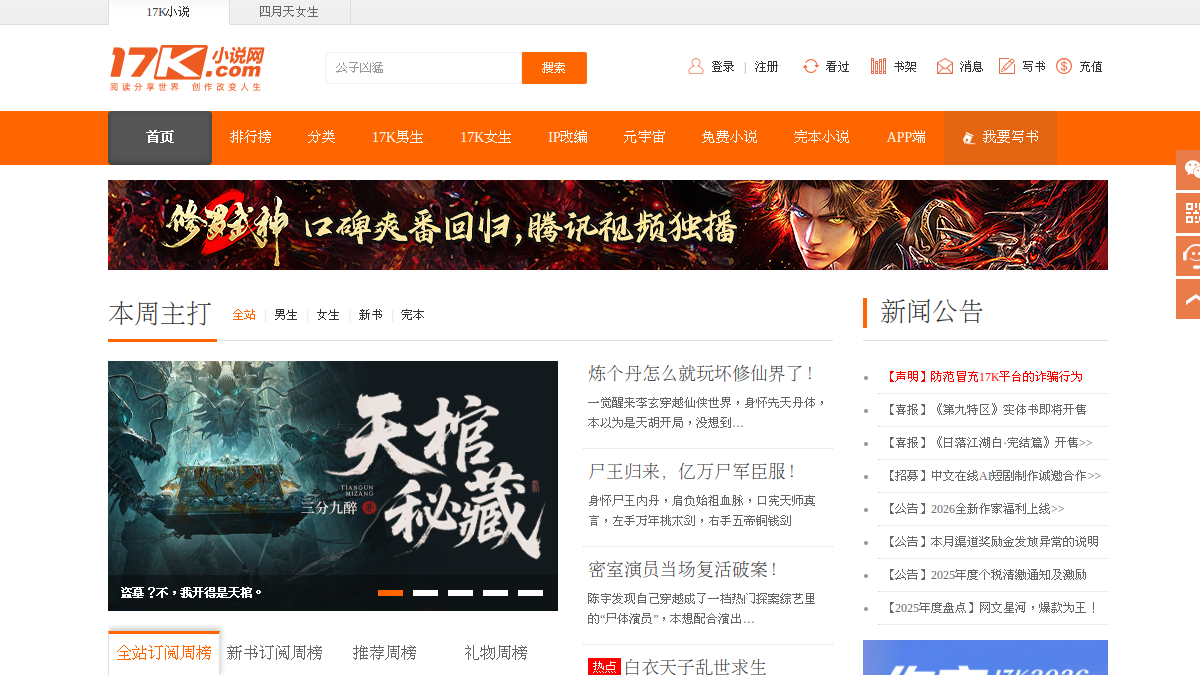The image size is (1200, 675).
Task: Open the 17K男生 nav item
Action: coord(397,138)
